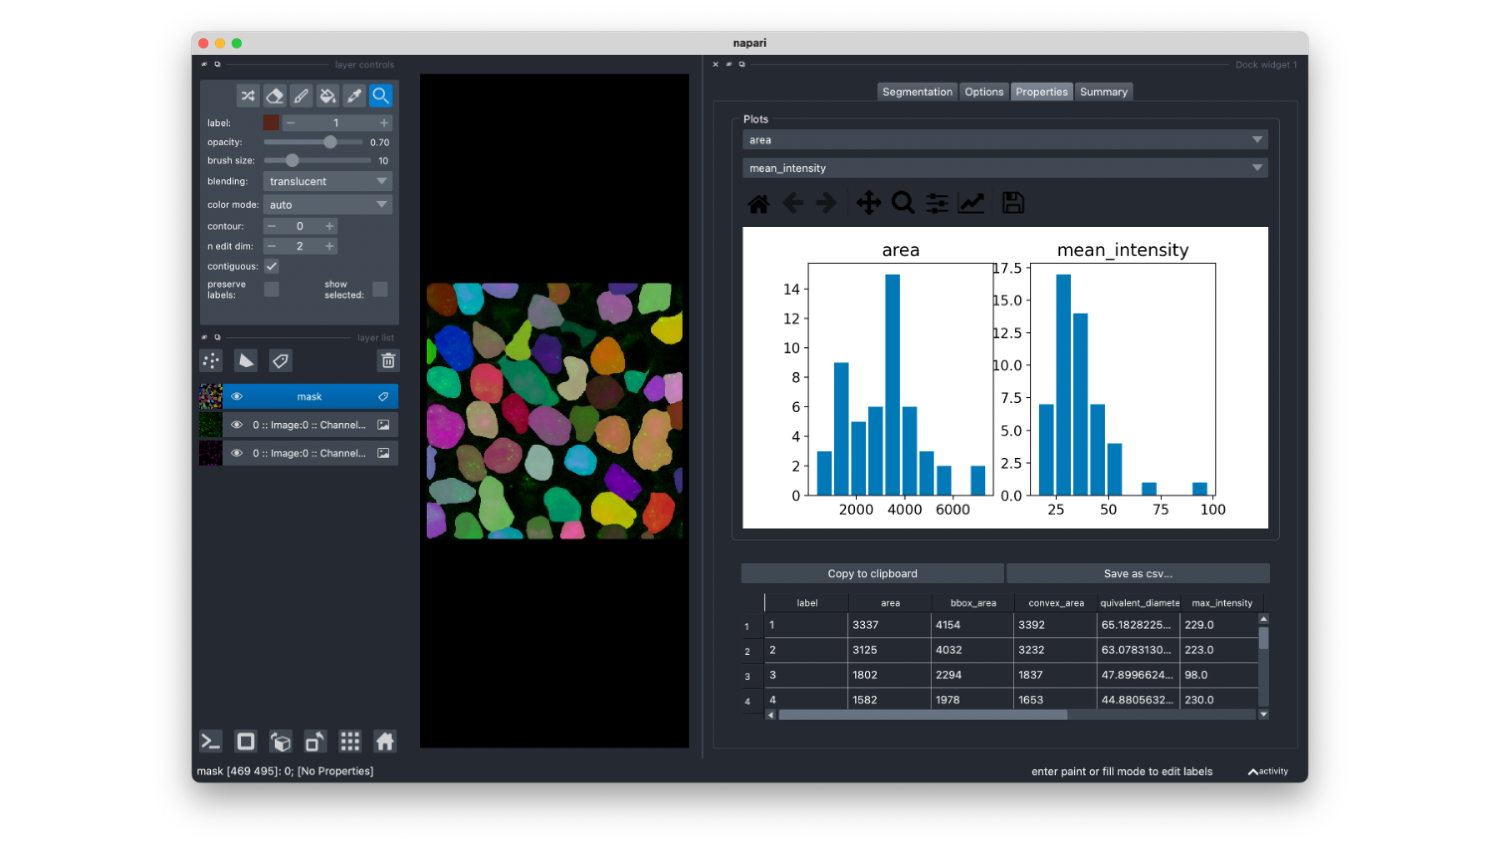This screenshot has width=1500, height=844.
Task: Enable the preserve labels checkbox
Action: (x=271, y=289)
